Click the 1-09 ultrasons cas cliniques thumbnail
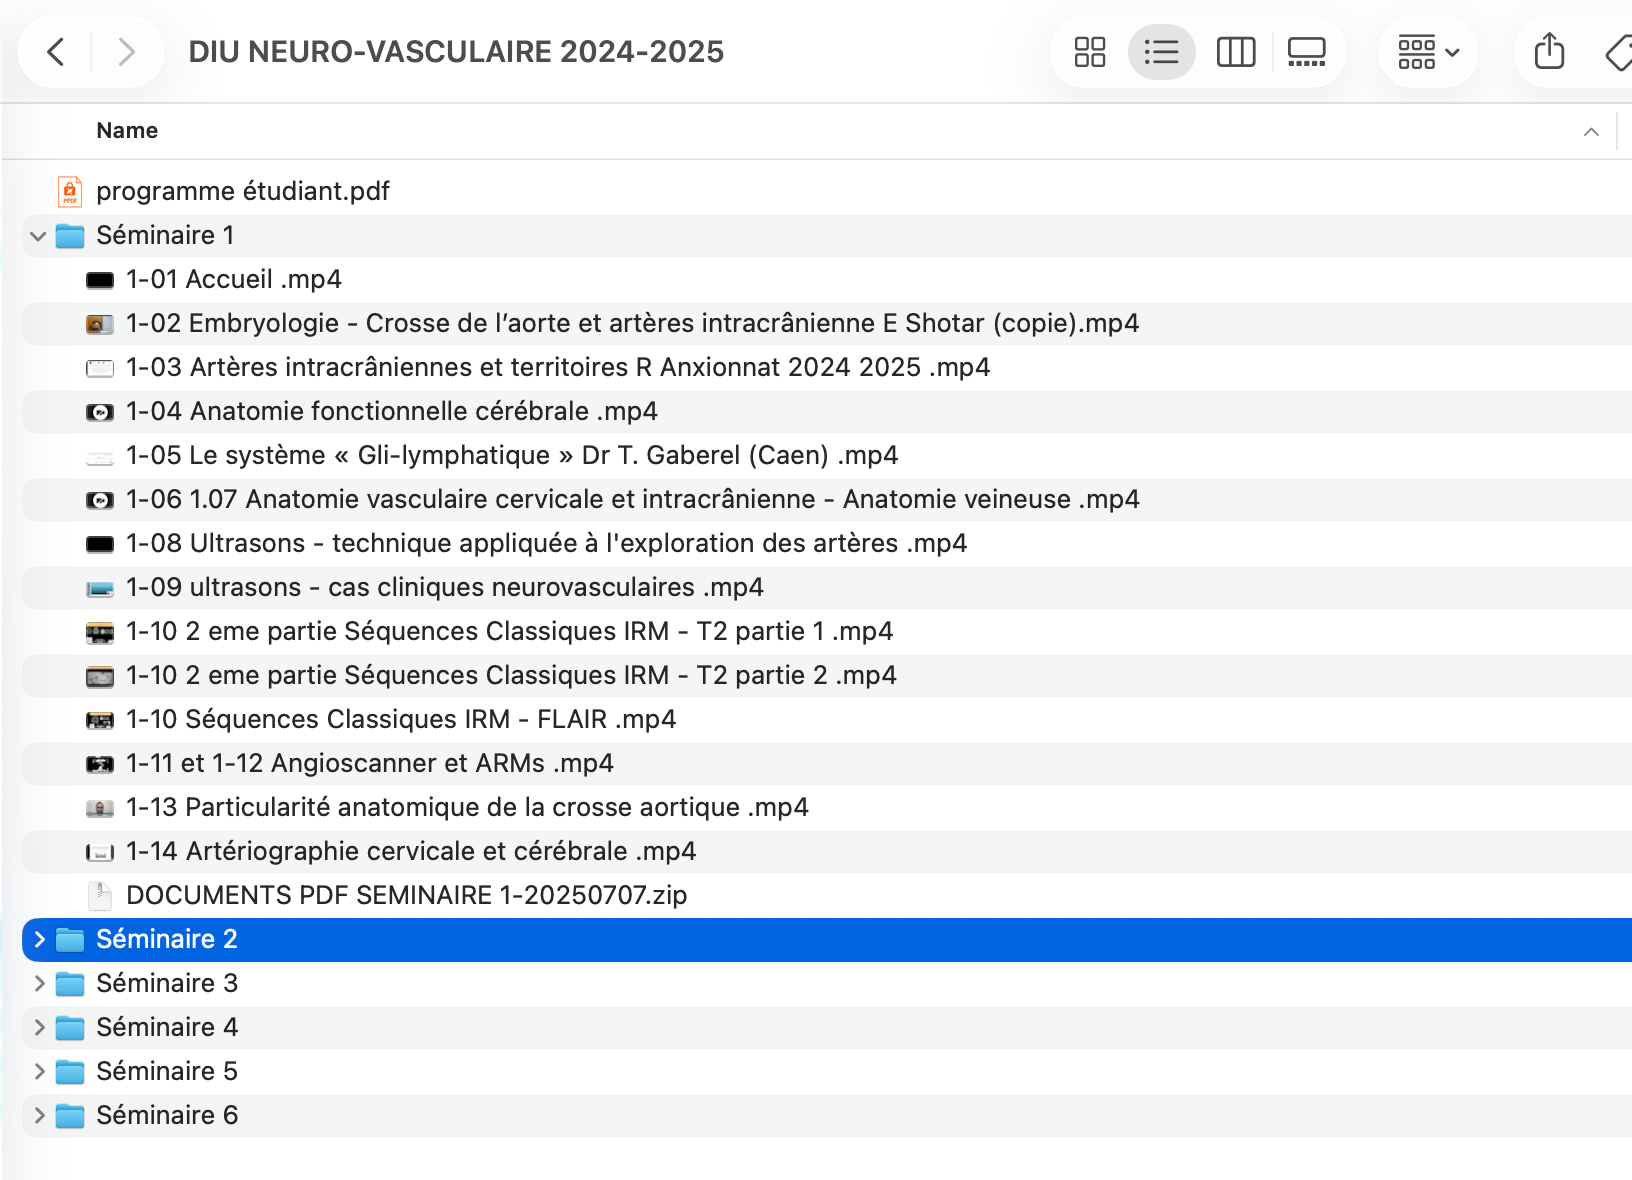The image size is (1632, 1180). 100,588
